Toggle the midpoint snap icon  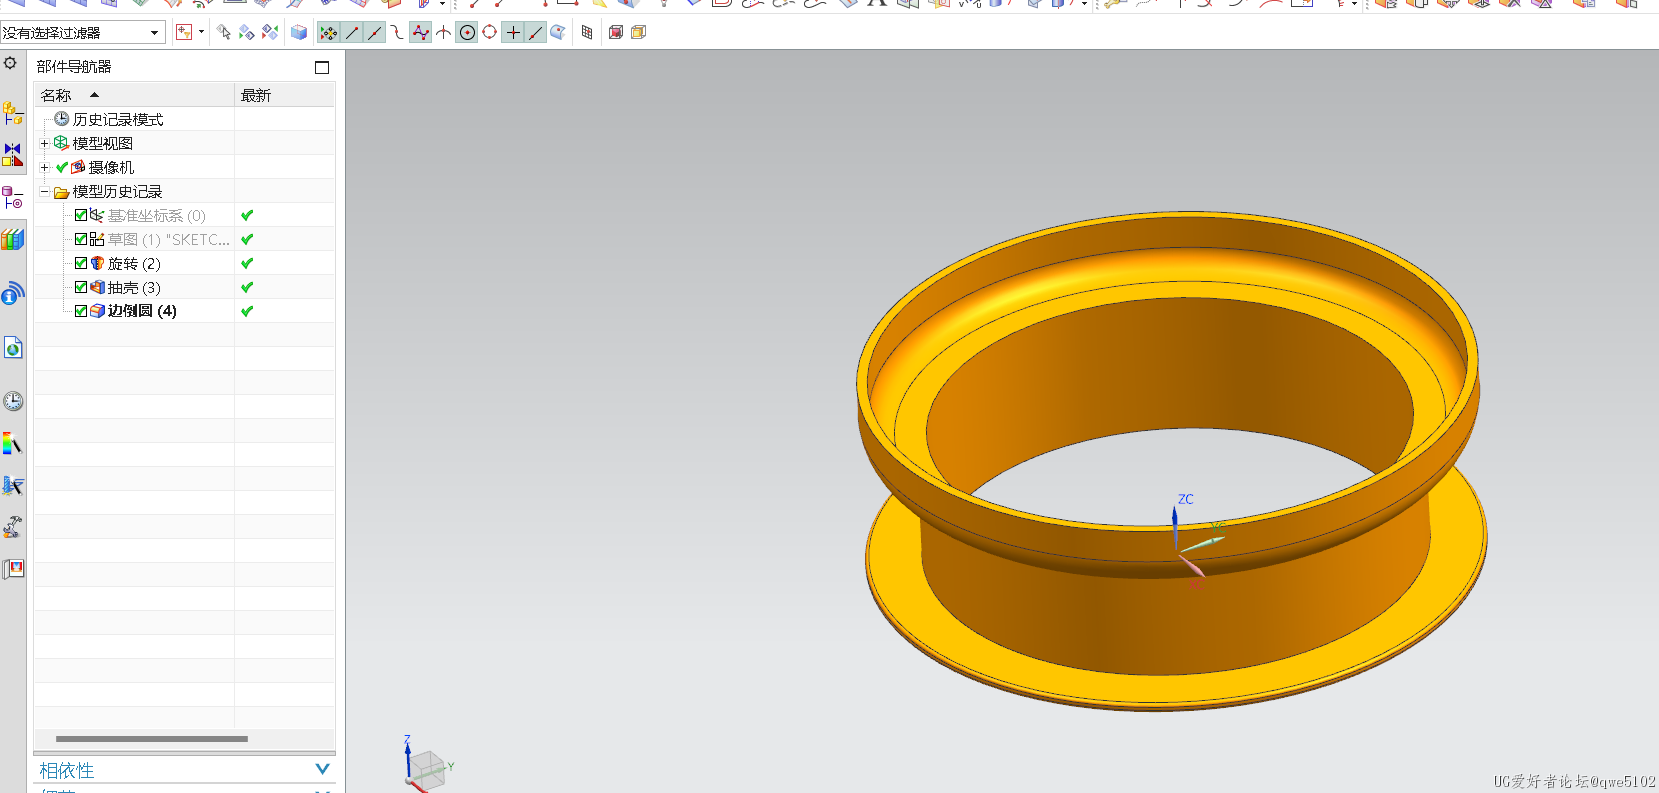pos(375,33)
